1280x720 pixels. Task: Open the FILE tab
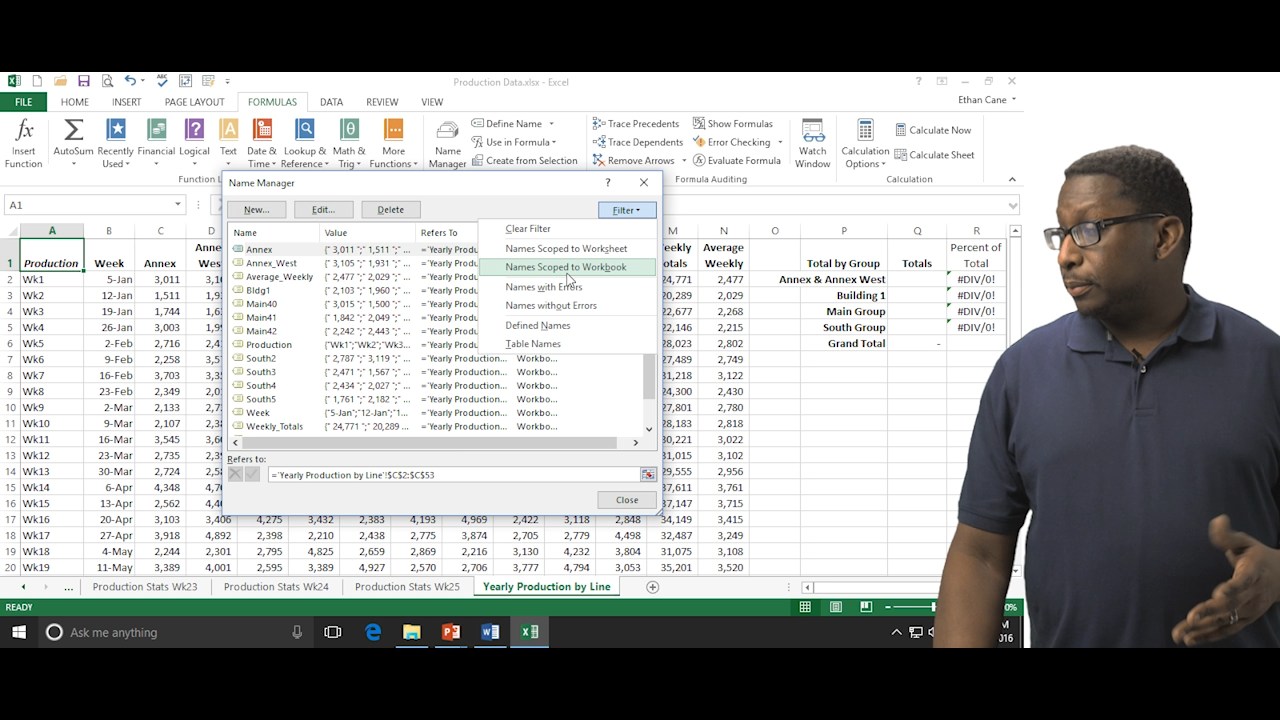click(x=23, y=102)
